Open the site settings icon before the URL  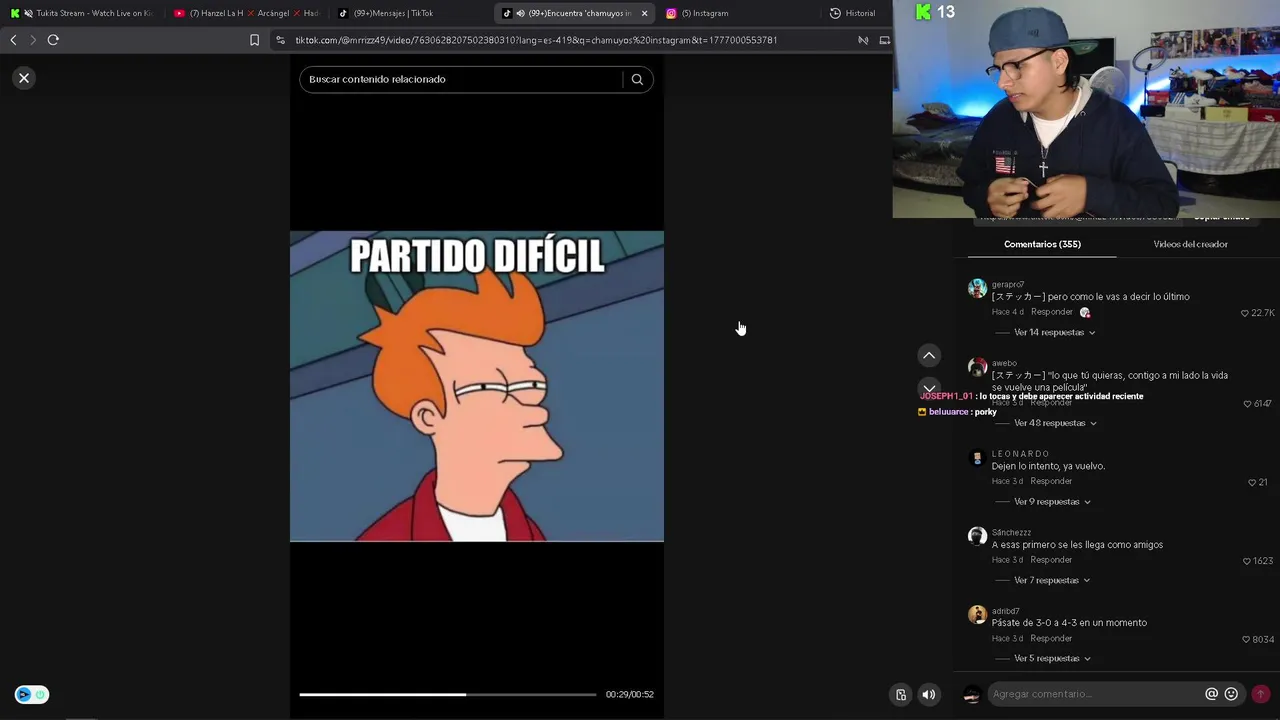point(281,40)
